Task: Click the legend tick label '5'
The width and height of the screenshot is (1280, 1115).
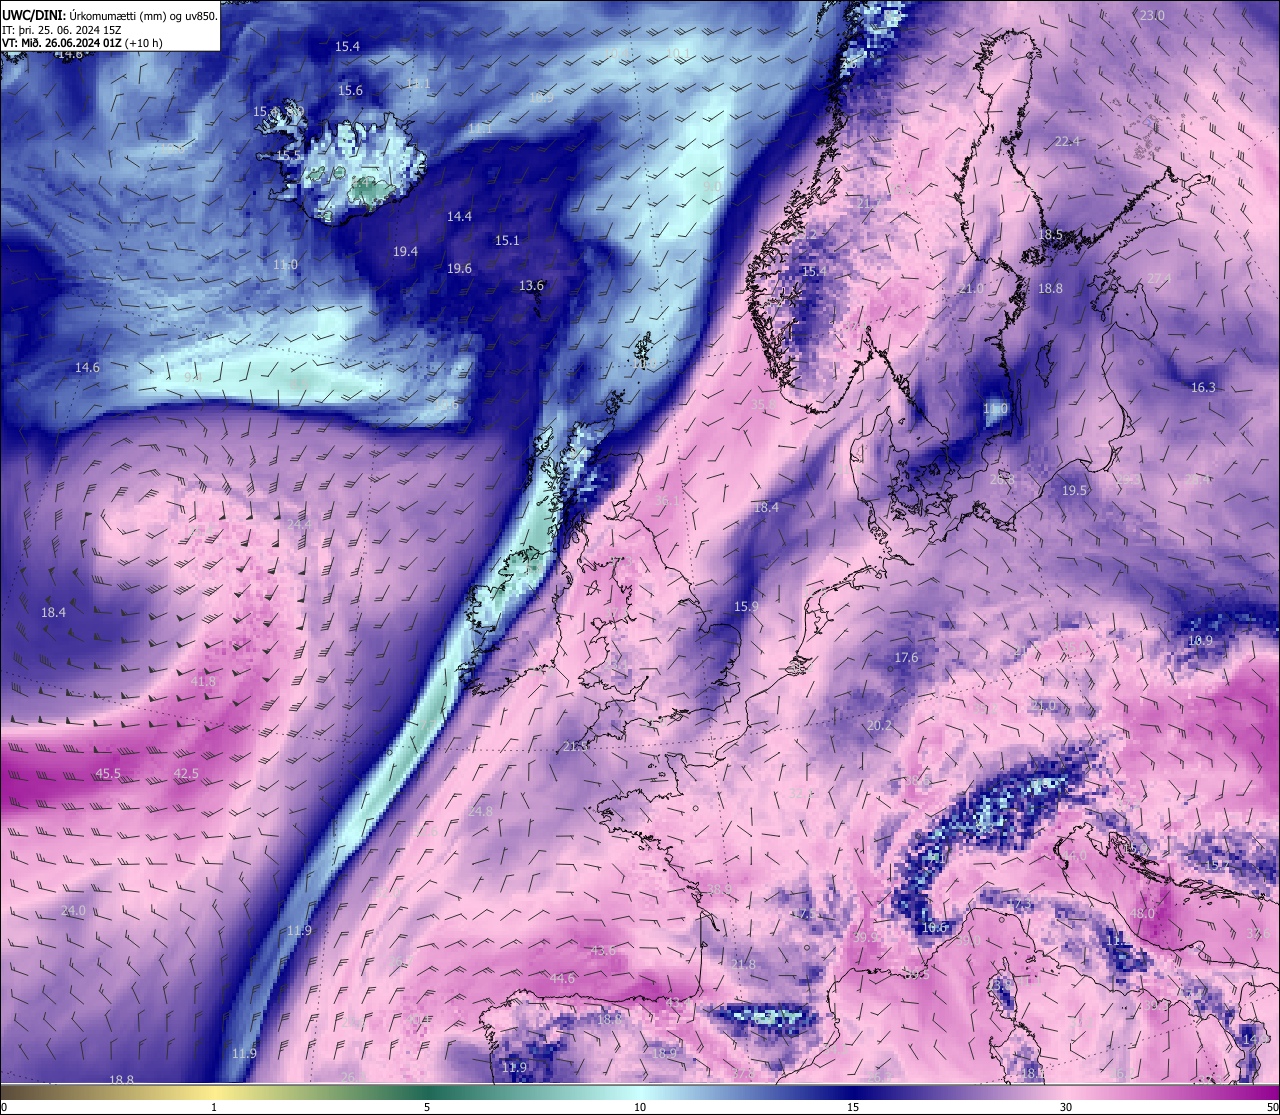Action: tap(427, 1107)
